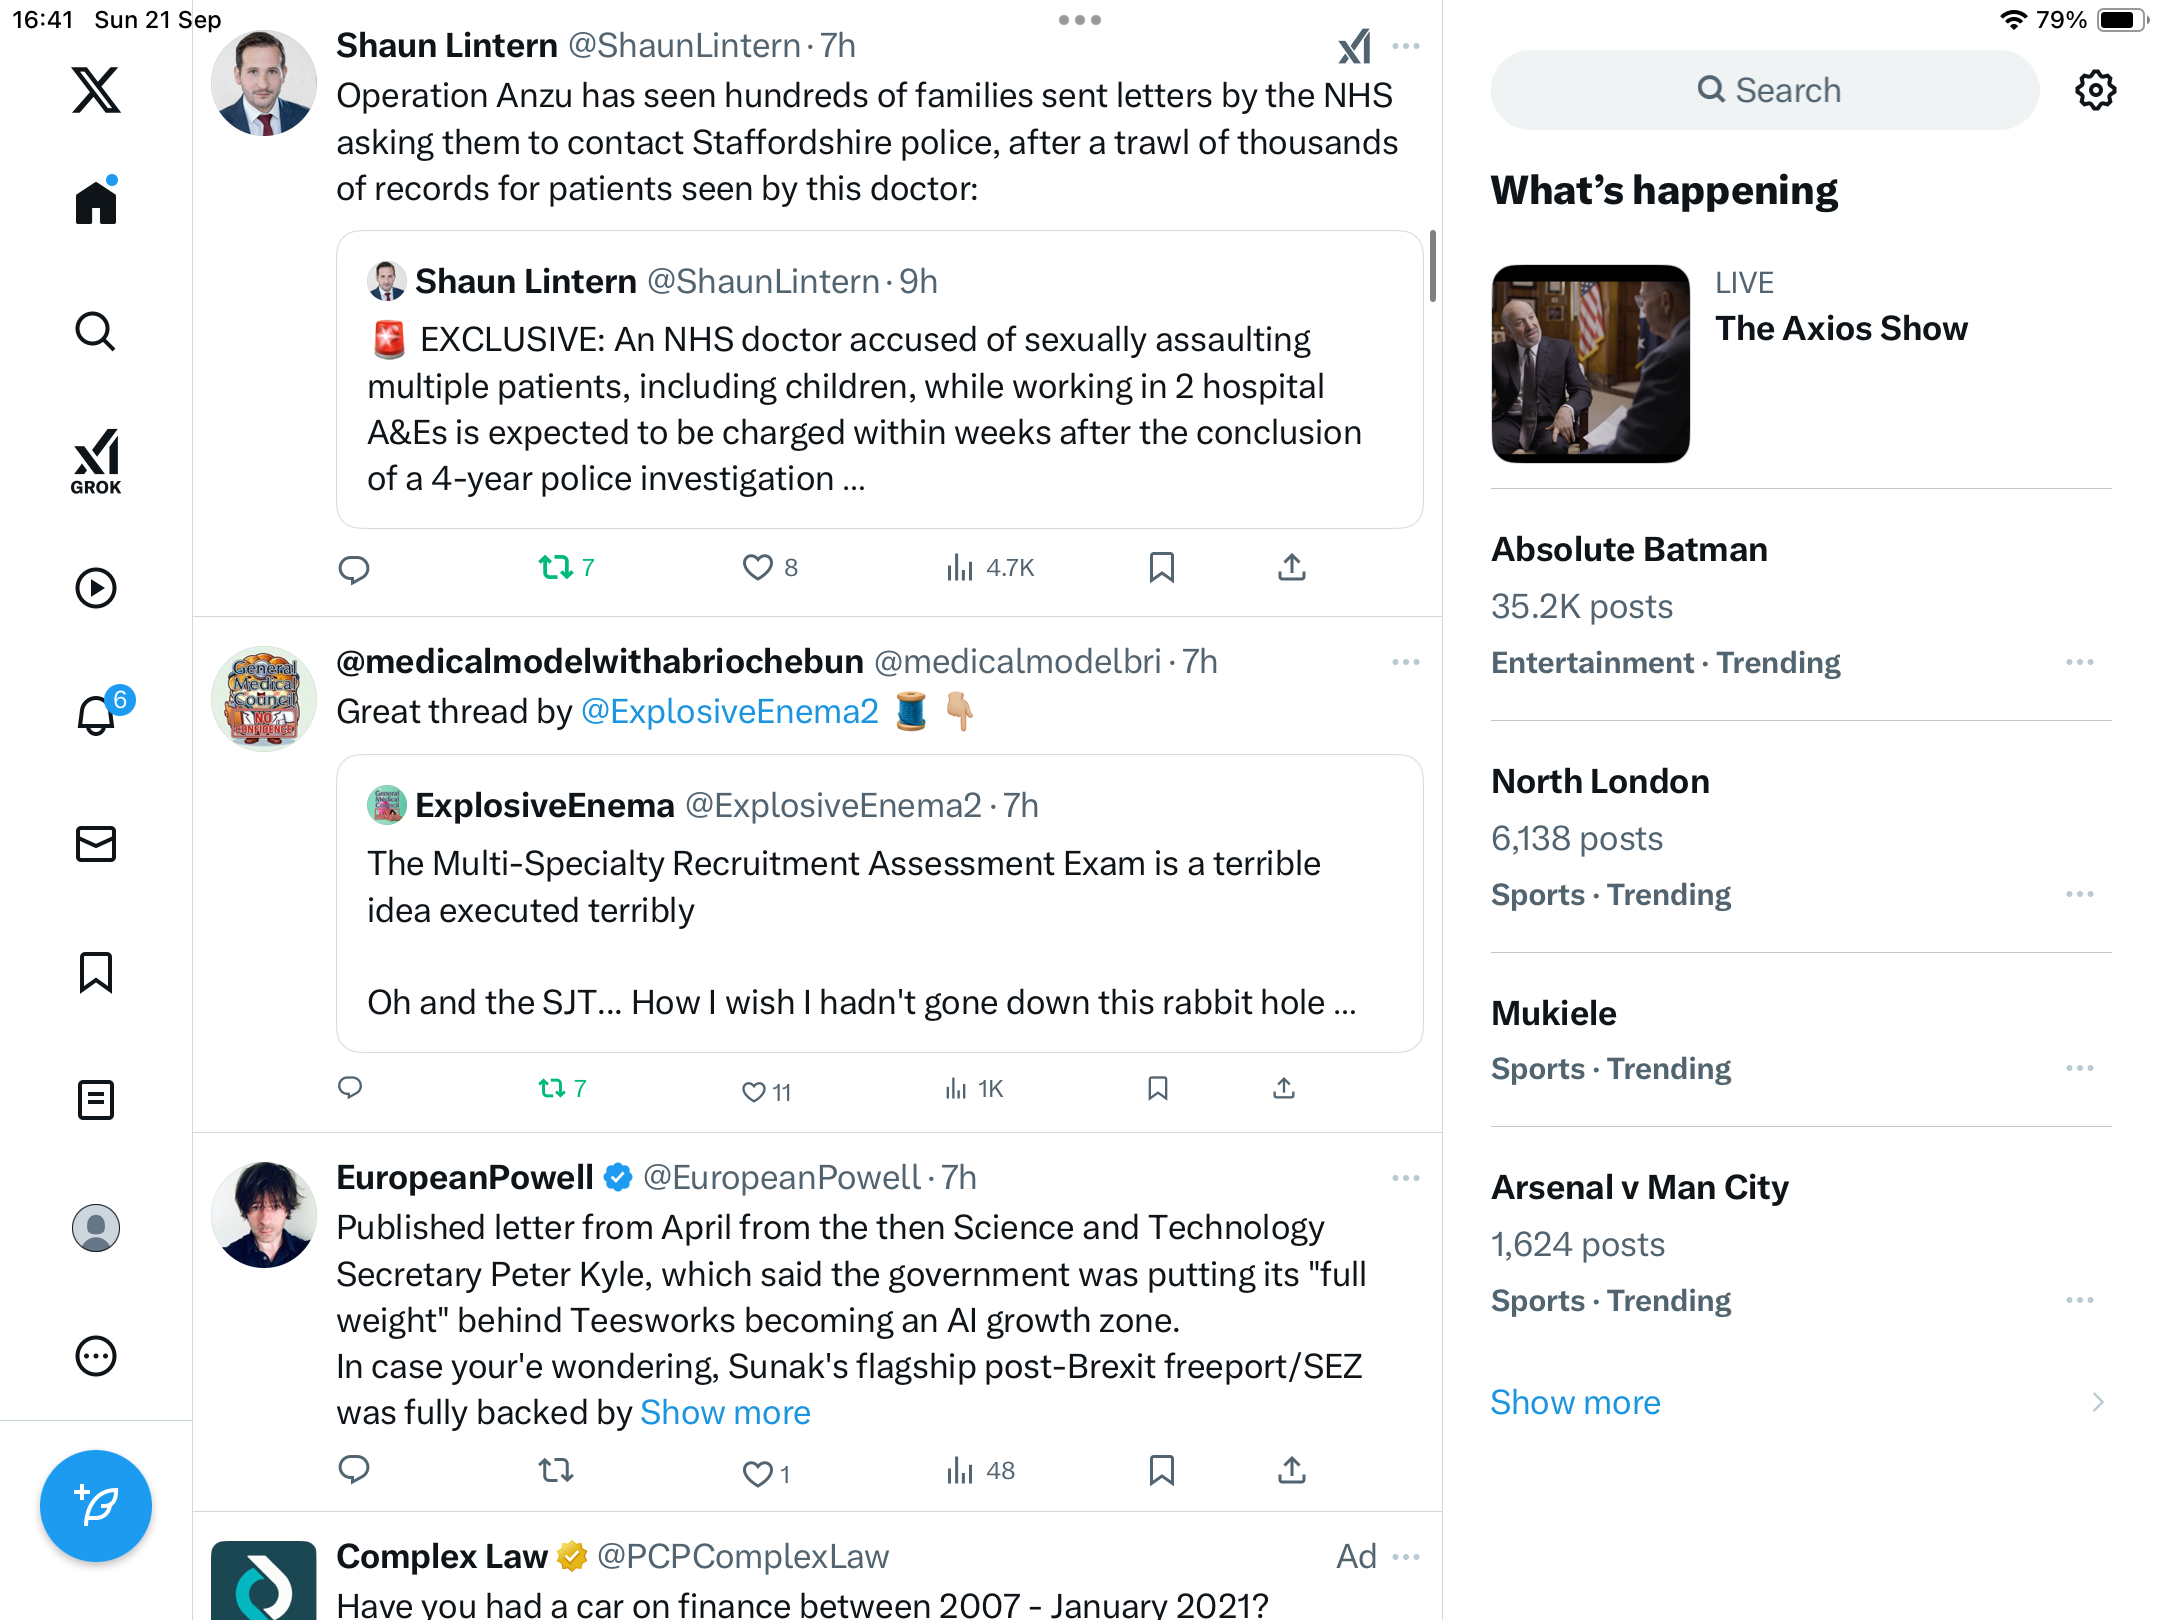Share Shaun Lintern's Operation Anzu post

(x=1292, y=568)
